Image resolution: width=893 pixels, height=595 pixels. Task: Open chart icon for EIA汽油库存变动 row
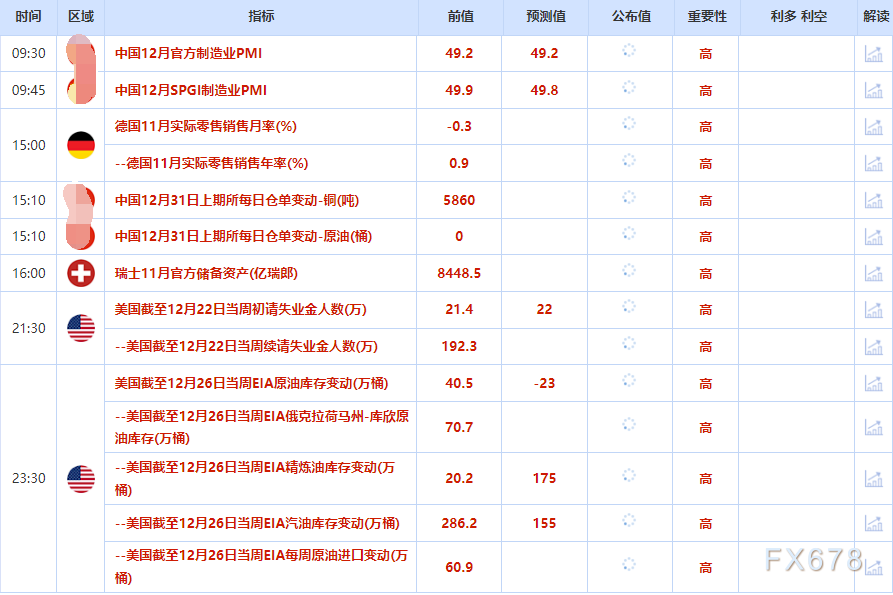click(x=874, y=523)
